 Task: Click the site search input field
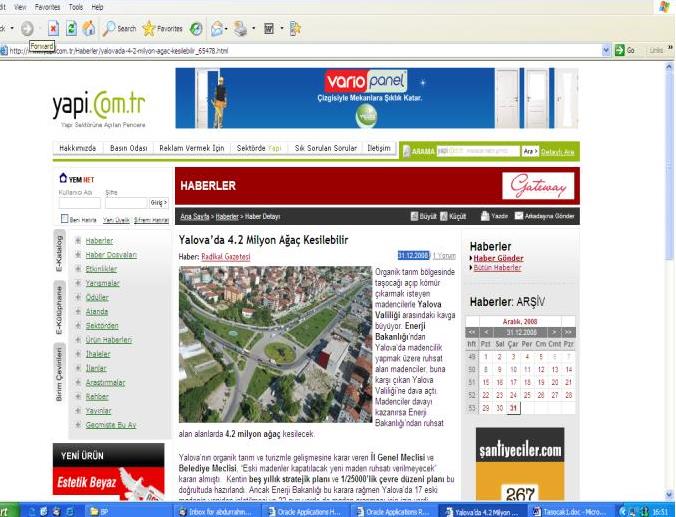coord(478,151)
